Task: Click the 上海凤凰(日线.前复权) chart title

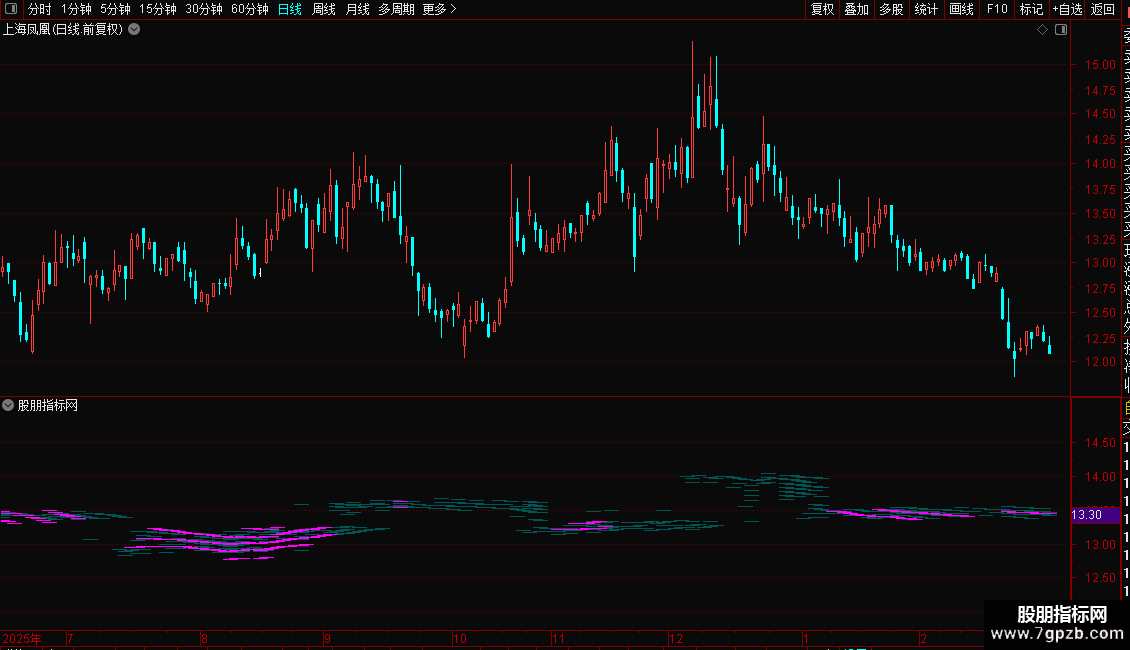Action: 63,30
